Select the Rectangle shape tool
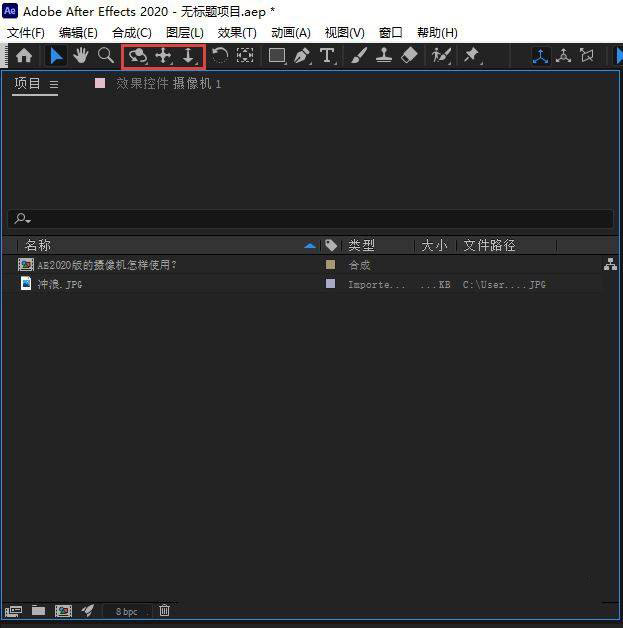Viewport: 623px width, 628px height. click(277, 56)
